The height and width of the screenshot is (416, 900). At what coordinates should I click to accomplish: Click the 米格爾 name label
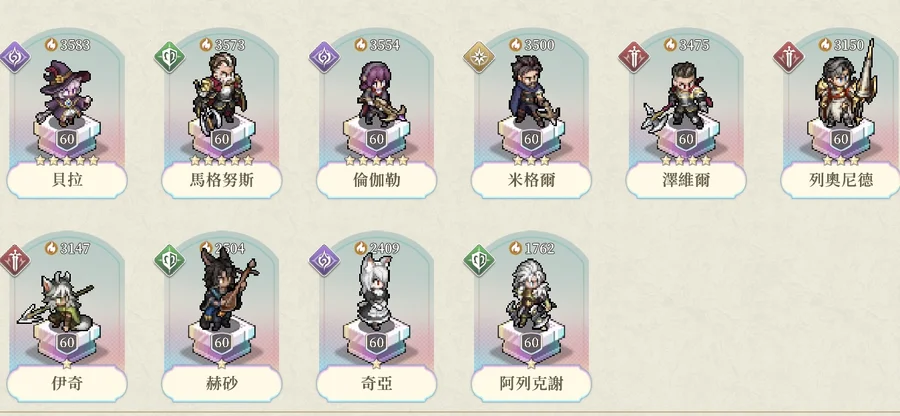coord(531,180)
